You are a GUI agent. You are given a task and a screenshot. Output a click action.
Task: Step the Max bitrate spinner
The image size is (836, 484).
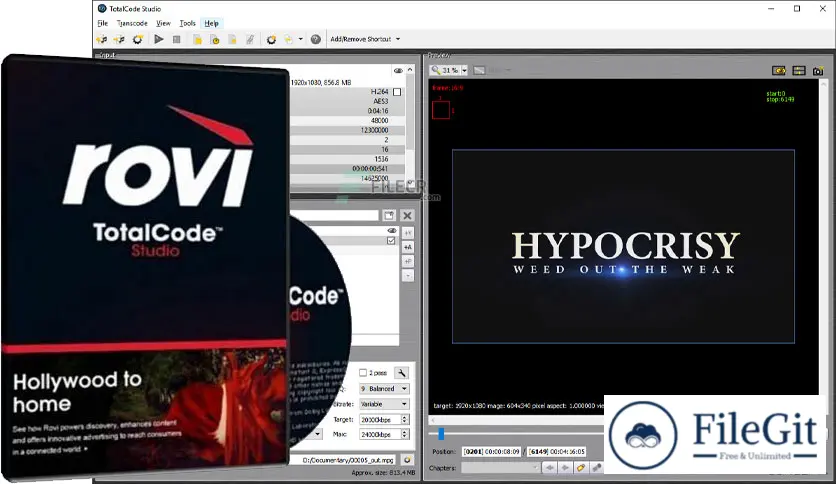click(405, 434)
